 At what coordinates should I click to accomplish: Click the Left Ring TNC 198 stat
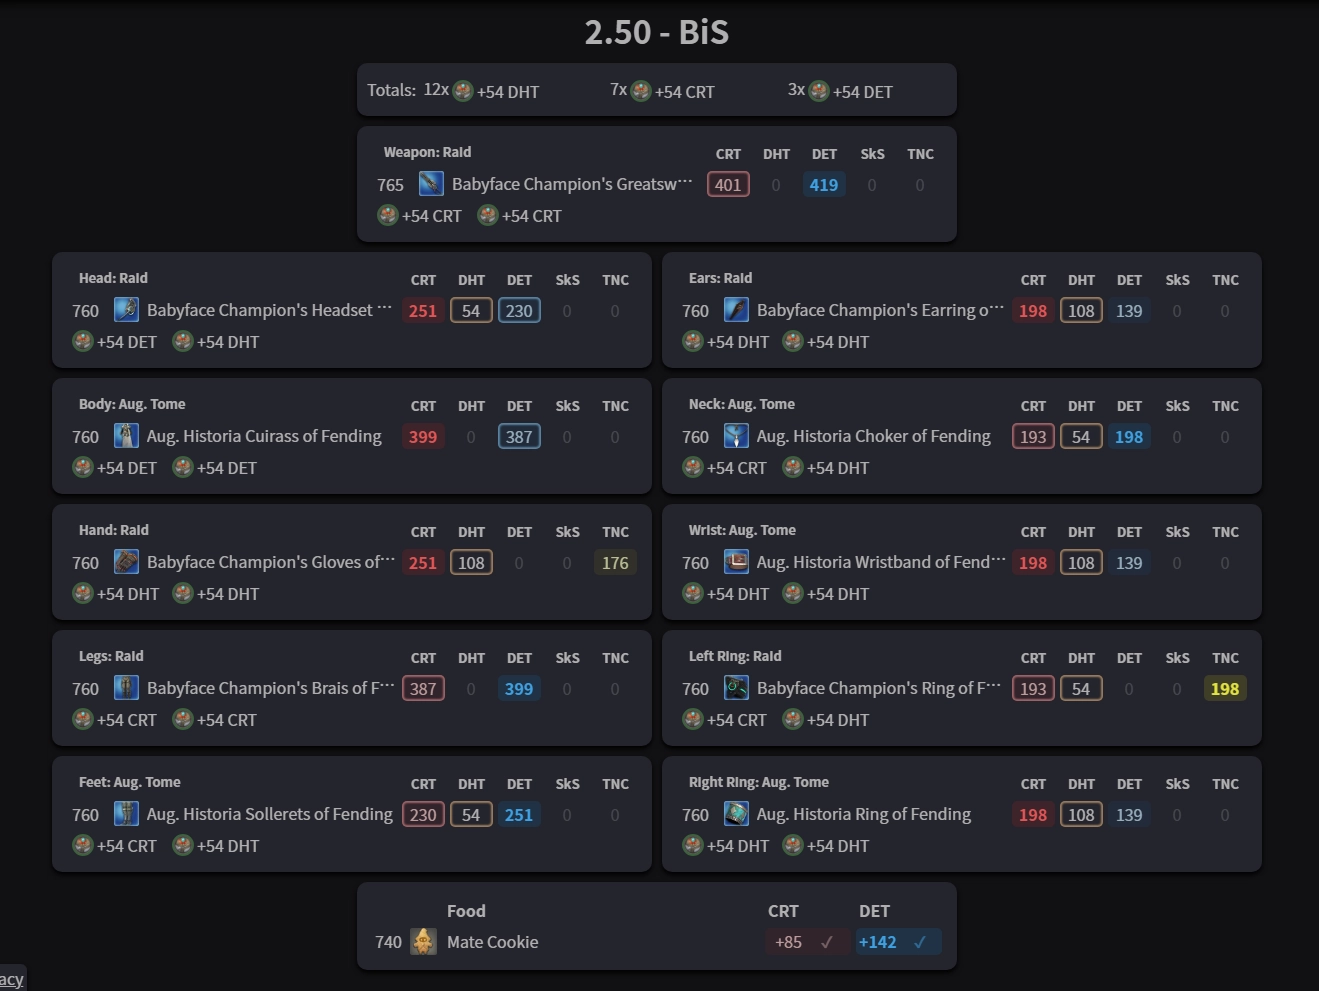[1224, 689]
